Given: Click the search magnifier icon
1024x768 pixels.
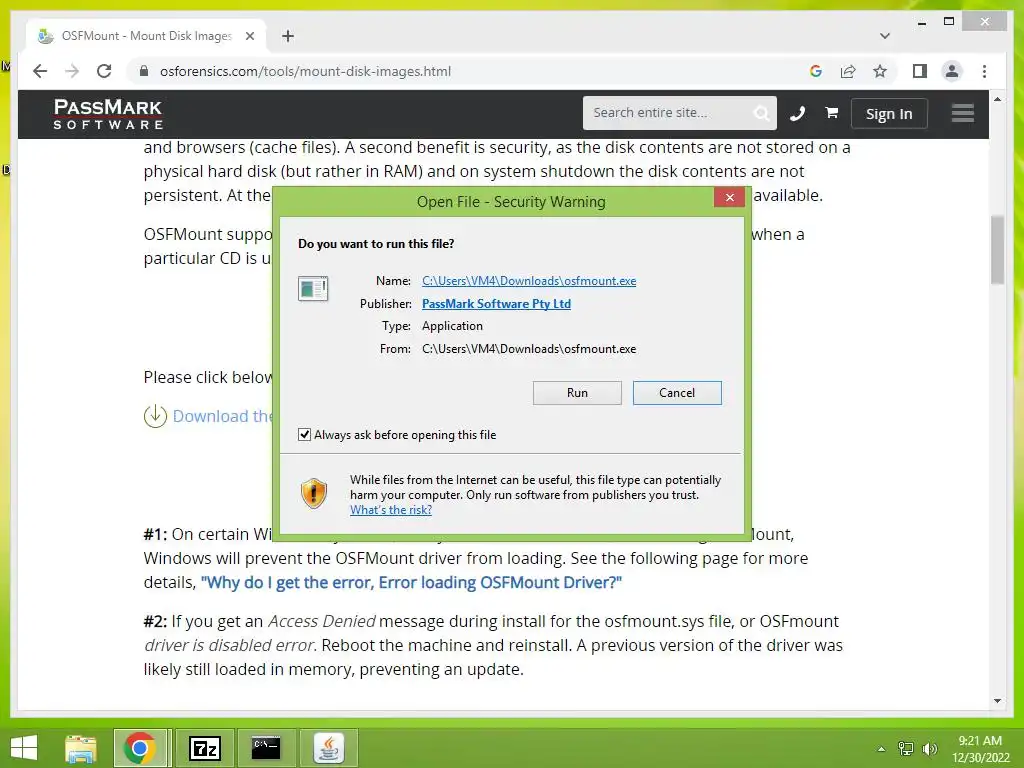Looking at the screenshot, I should point(761,114).
